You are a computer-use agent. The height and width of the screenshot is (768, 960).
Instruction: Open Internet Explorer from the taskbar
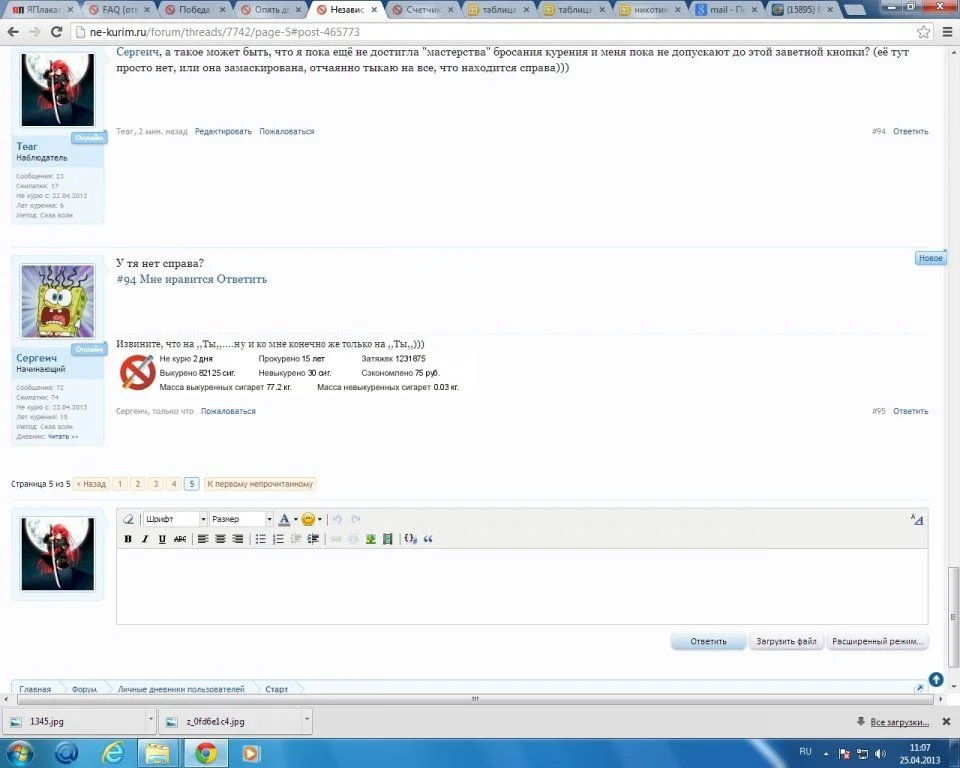(113, 753)
